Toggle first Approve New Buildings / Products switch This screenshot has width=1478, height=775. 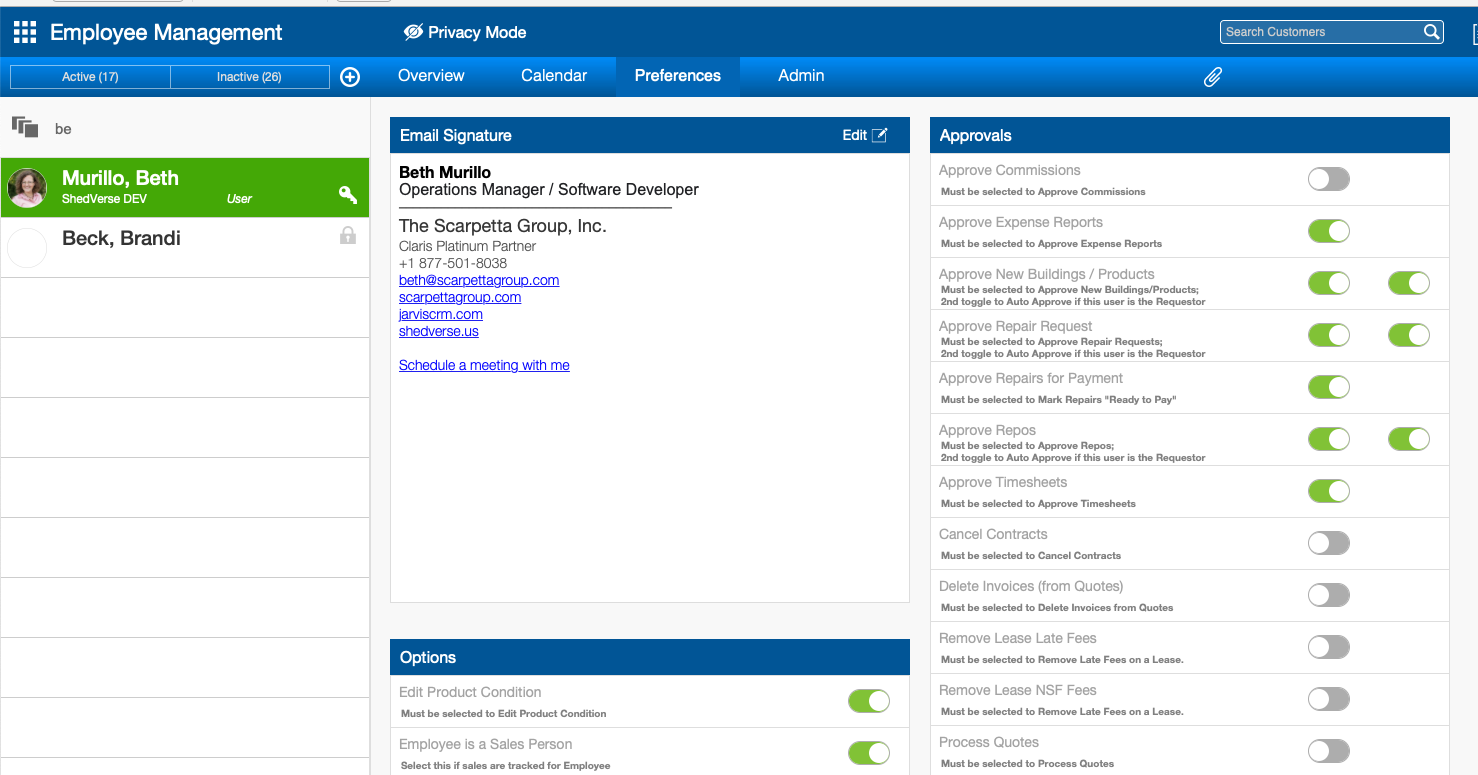(1329, 283)
